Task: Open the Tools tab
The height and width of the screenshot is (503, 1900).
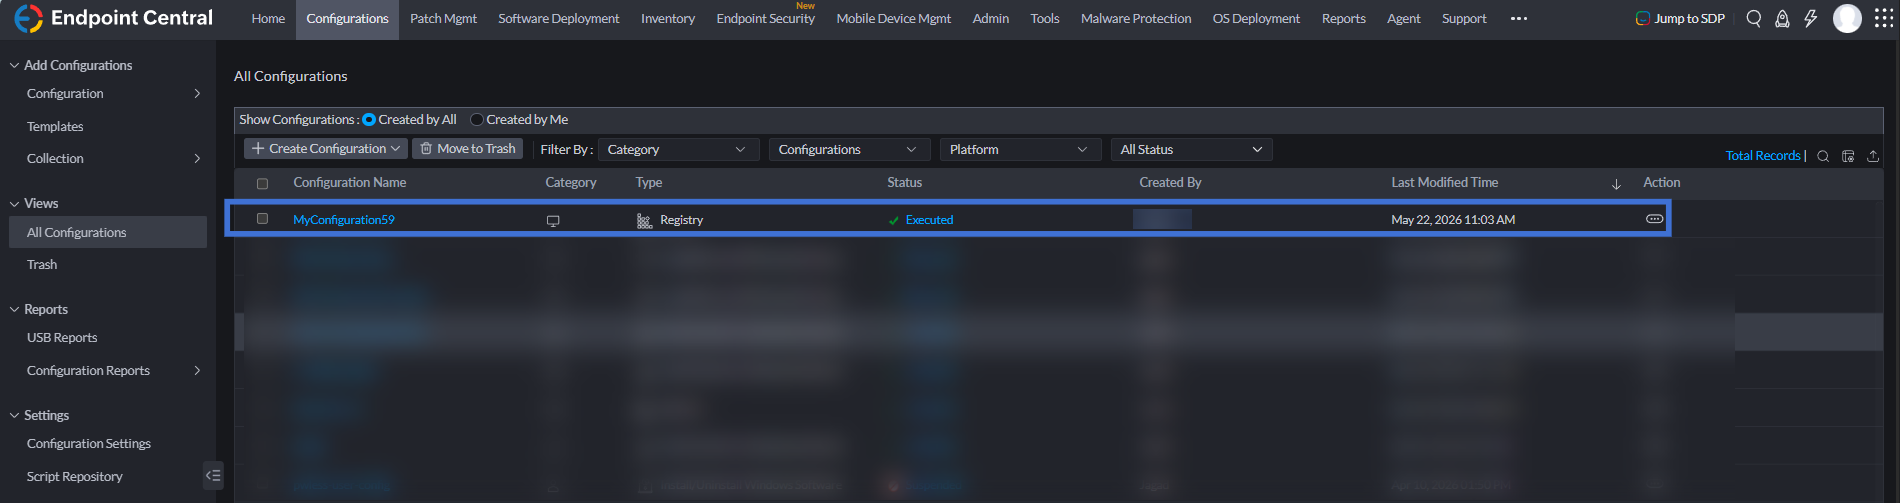Action: point(1045,18)
